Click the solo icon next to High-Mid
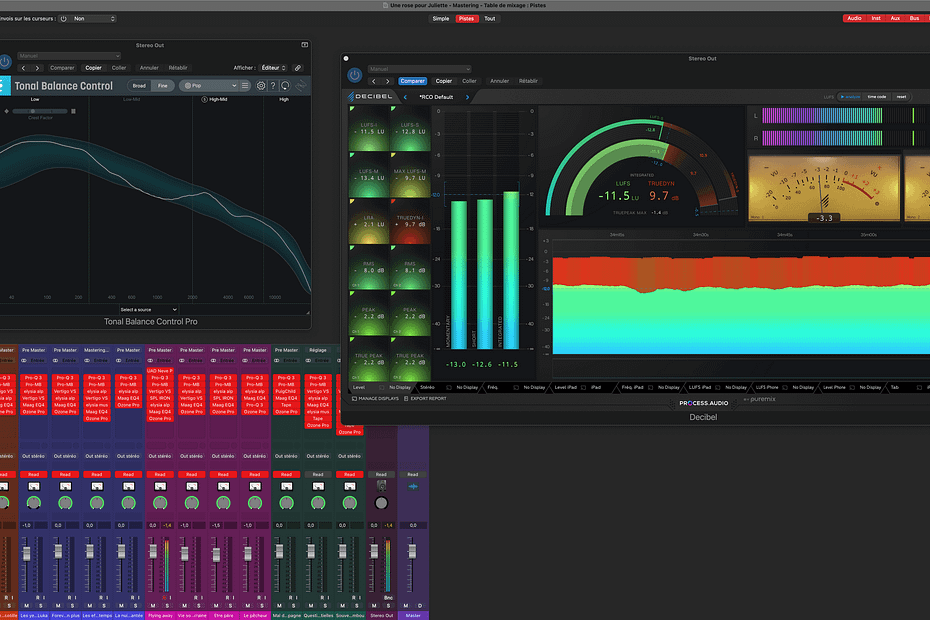 tap(205, 99)
